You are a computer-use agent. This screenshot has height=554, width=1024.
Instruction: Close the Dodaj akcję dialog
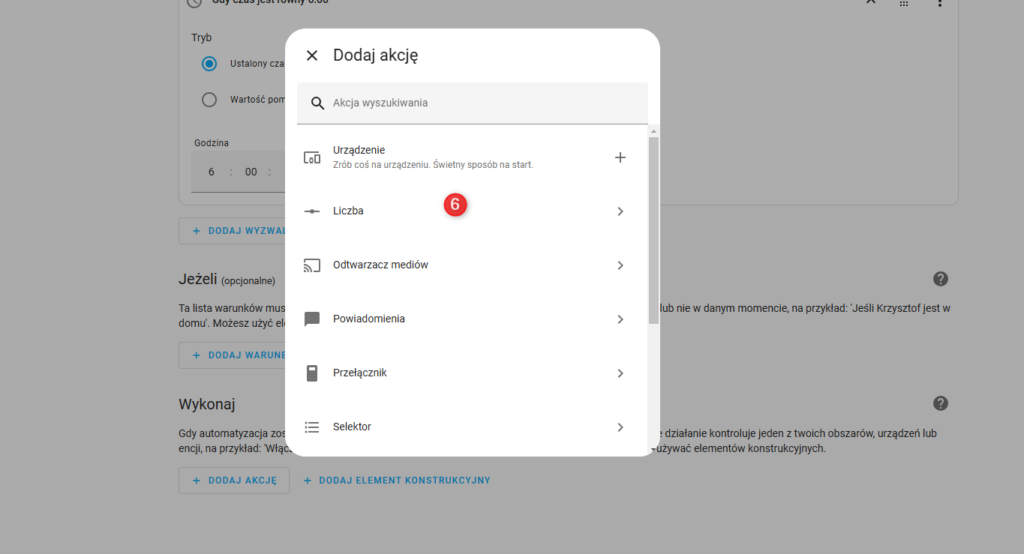pos(312,56)
